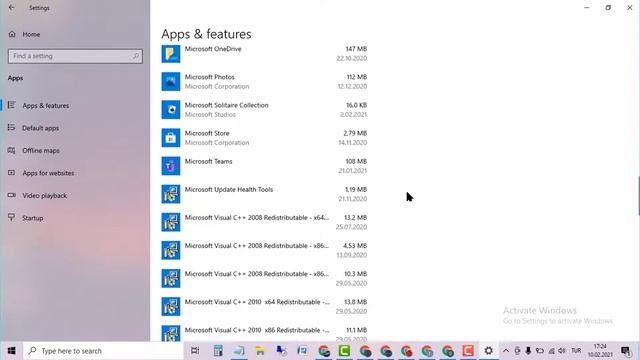
Task: Switch the TUR input language indicator
Action: 576,351
